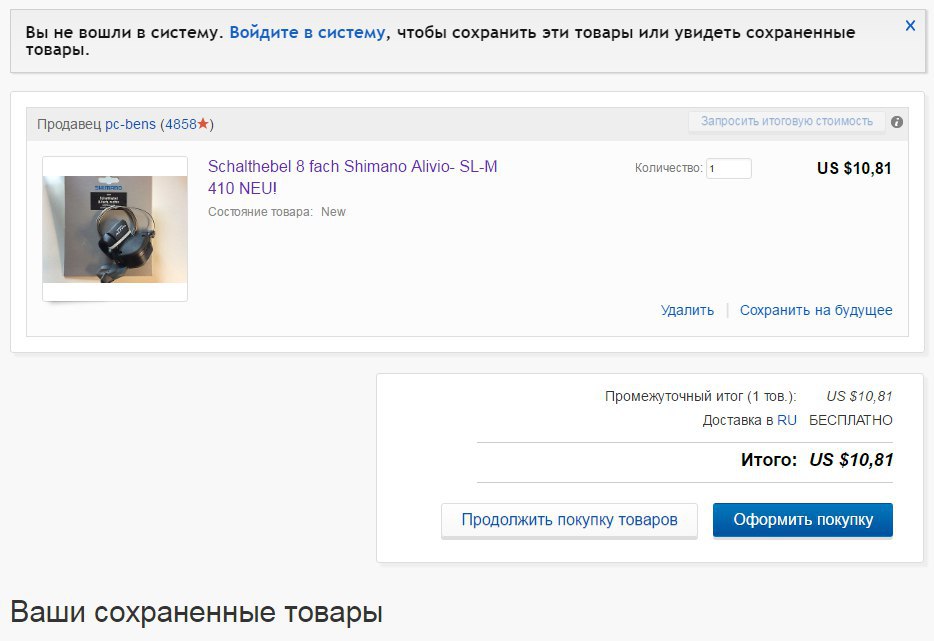
Task: Close the sign-in notification banner
Action: [910, 26]
